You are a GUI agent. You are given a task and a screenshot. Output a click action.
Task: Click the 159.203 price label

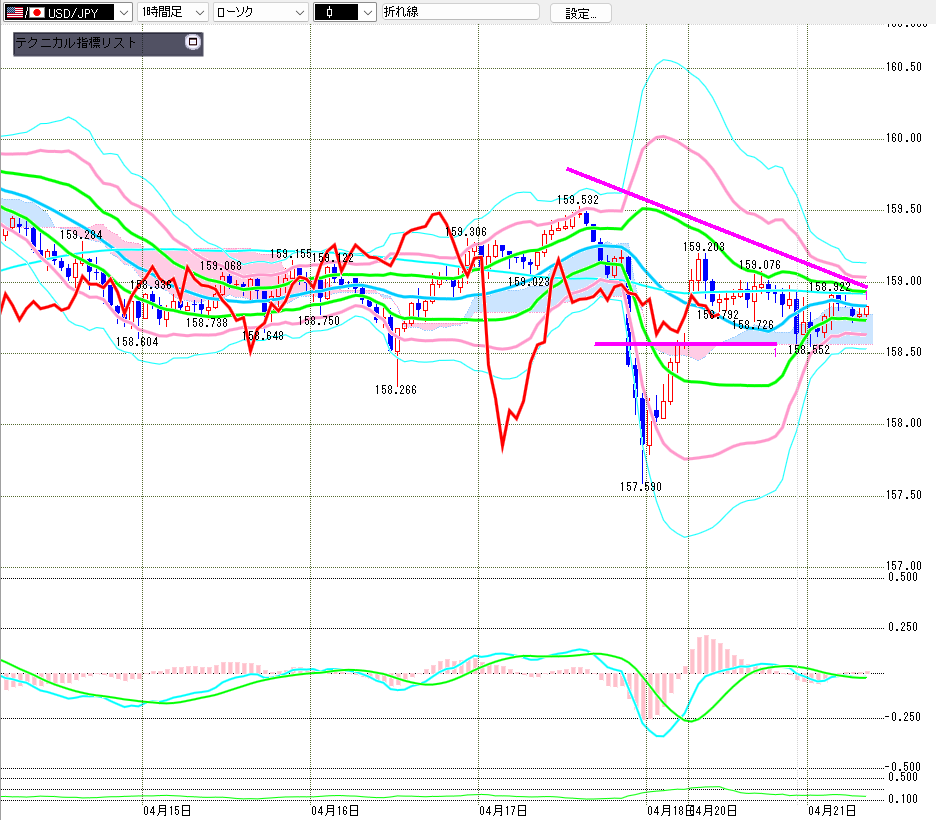(704, 246)
